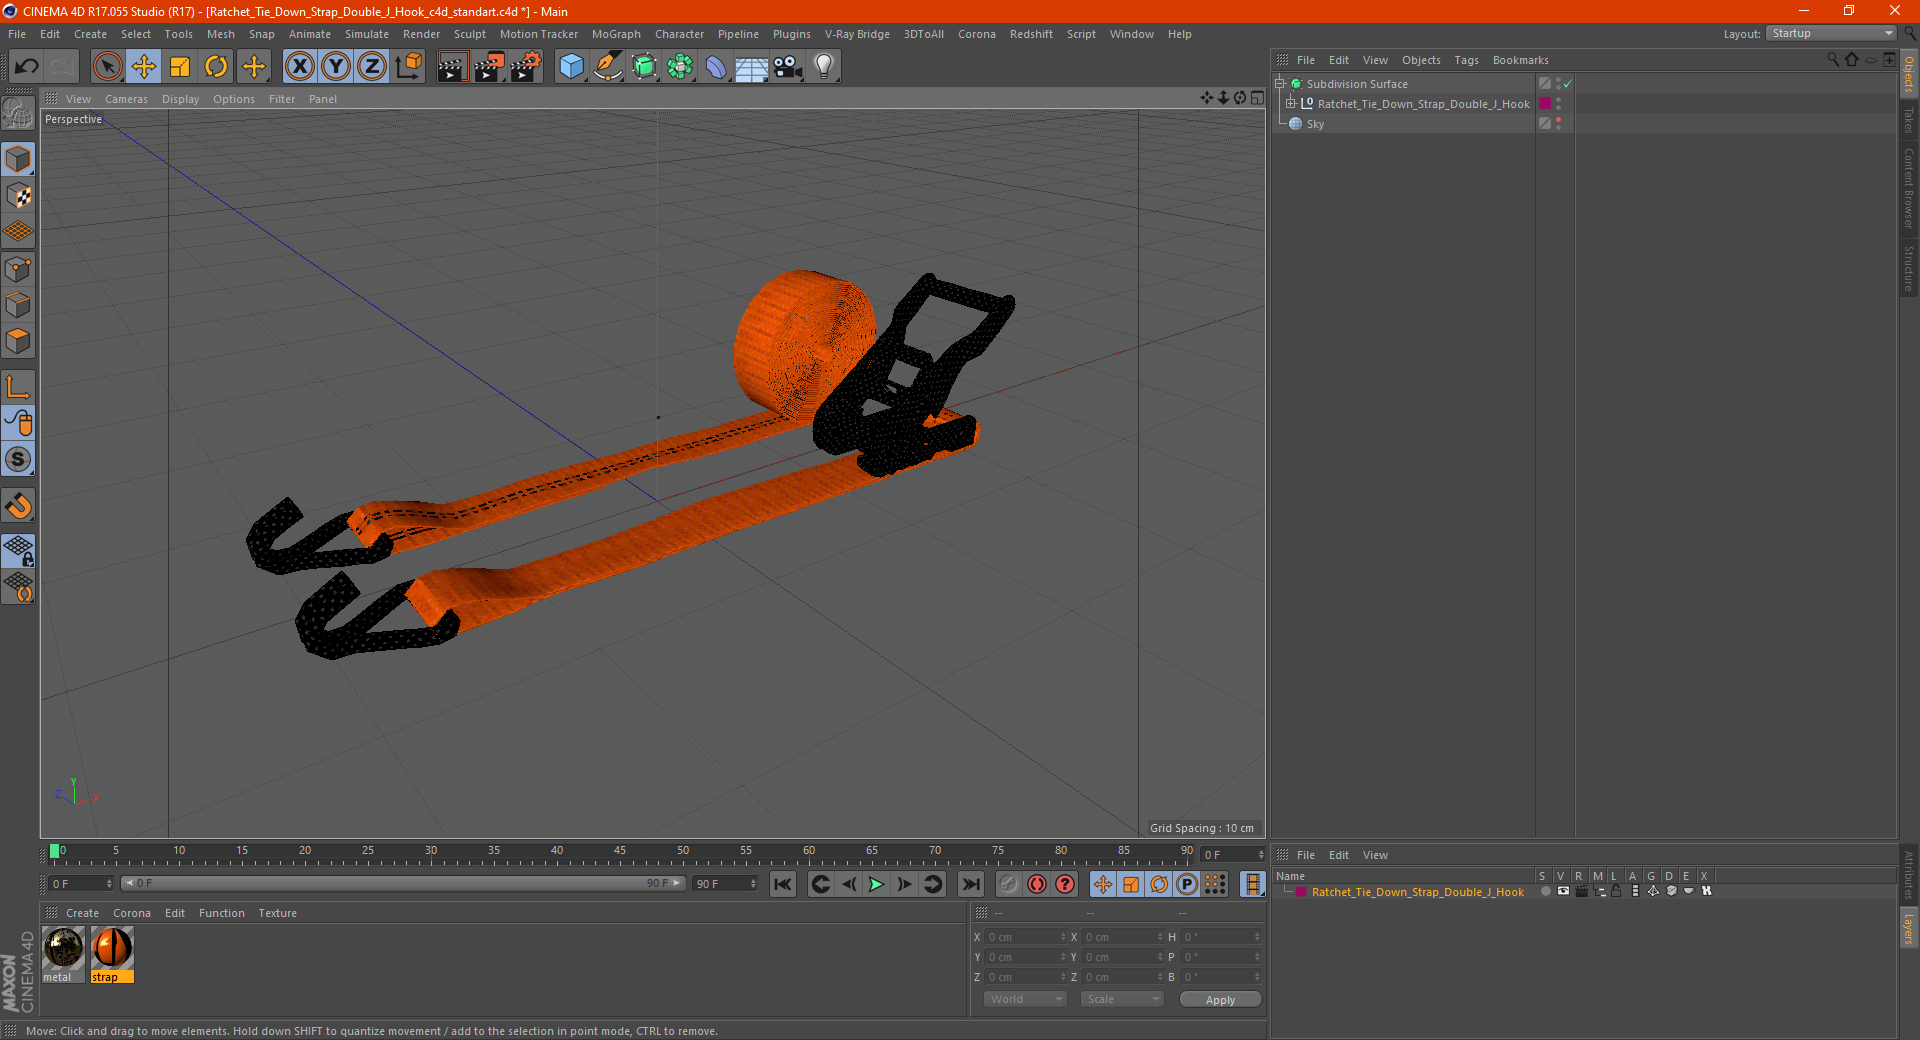Image resolution: width=1920 pixels, height=1040 pixels.
Task: Add a Subdivision Surface generator
Action: click(x=645, y=67)
